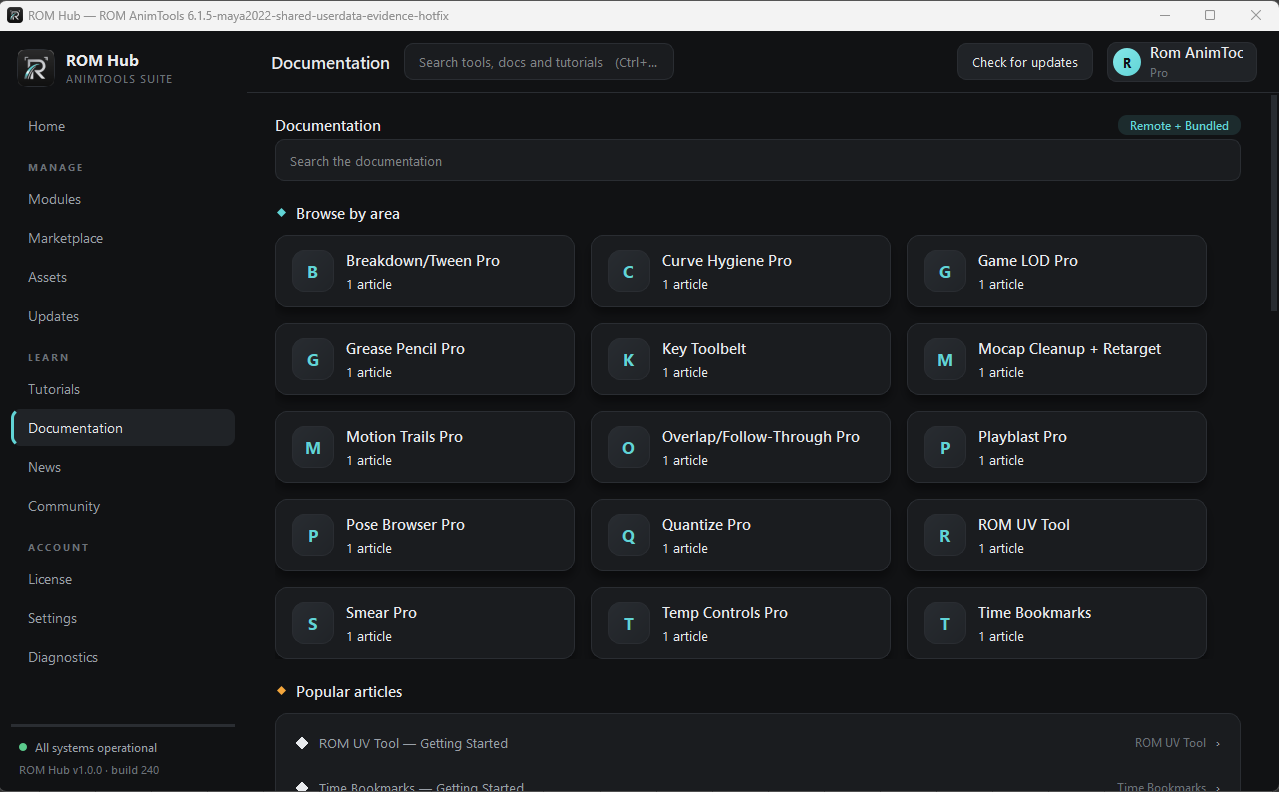Viewport: 1279px width, 792px height.
Task: Open Diagnostics in the sidebar
Action: 123,657
